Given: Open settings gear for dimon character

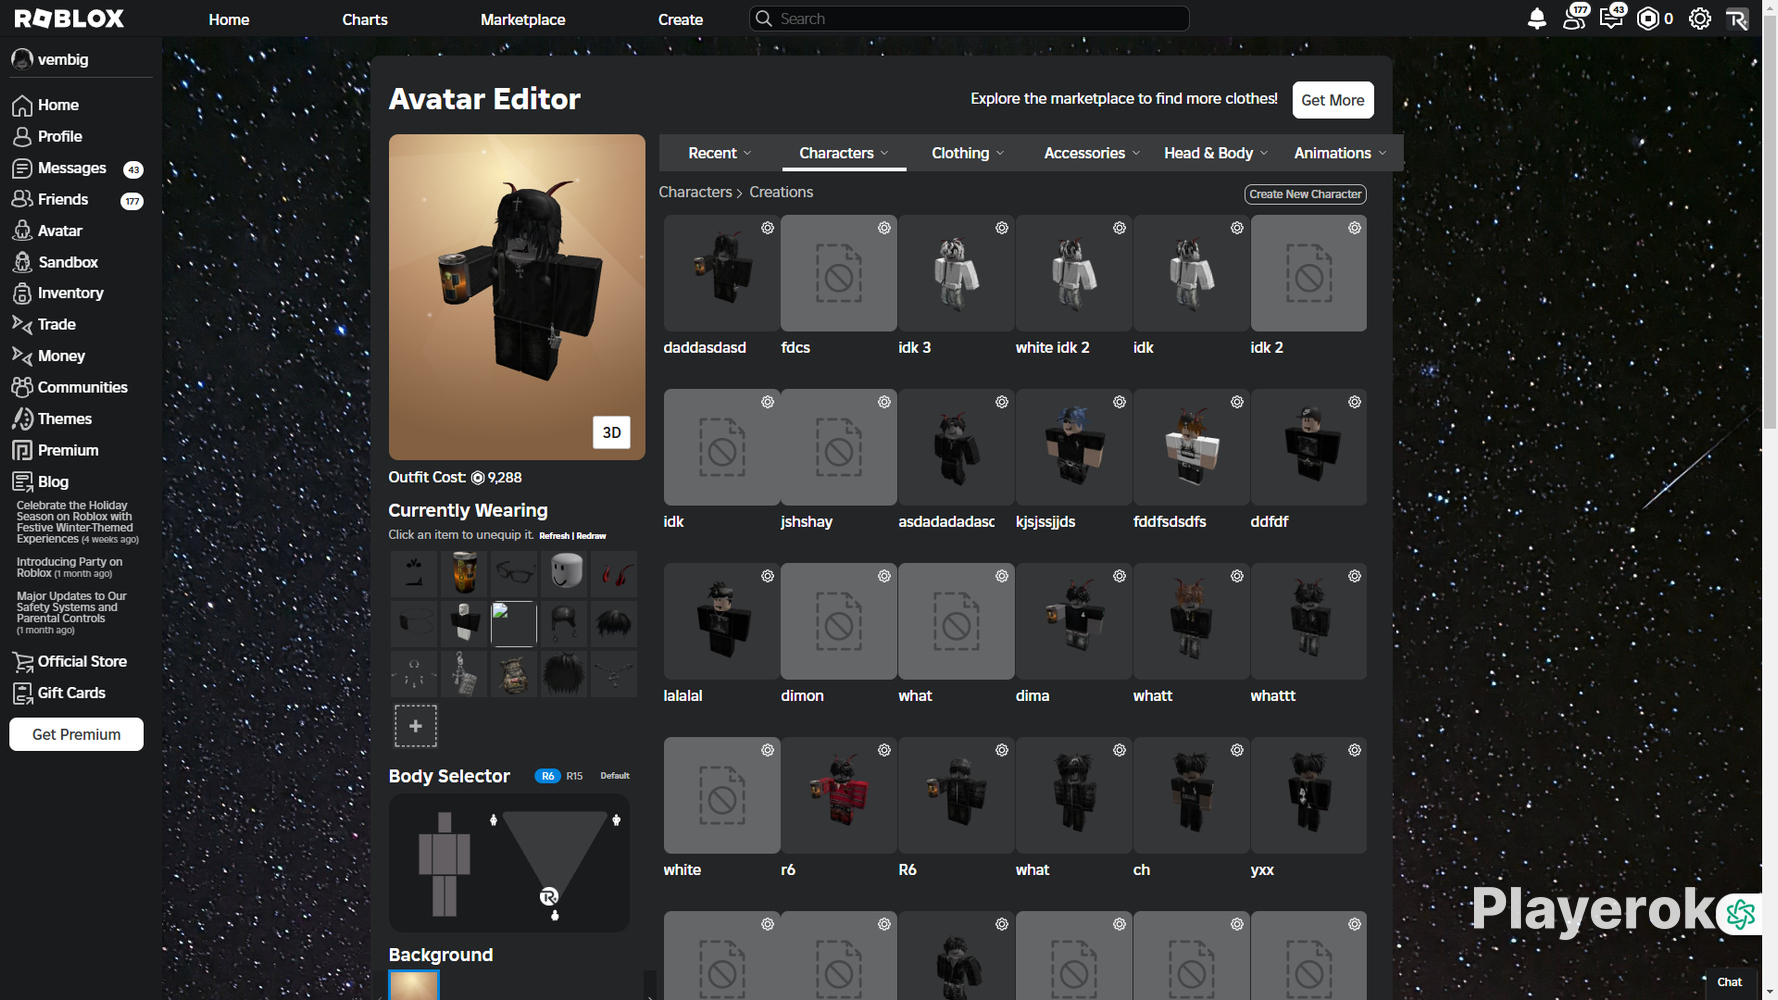Looking at the screenshot, I should tap(884, 576).
